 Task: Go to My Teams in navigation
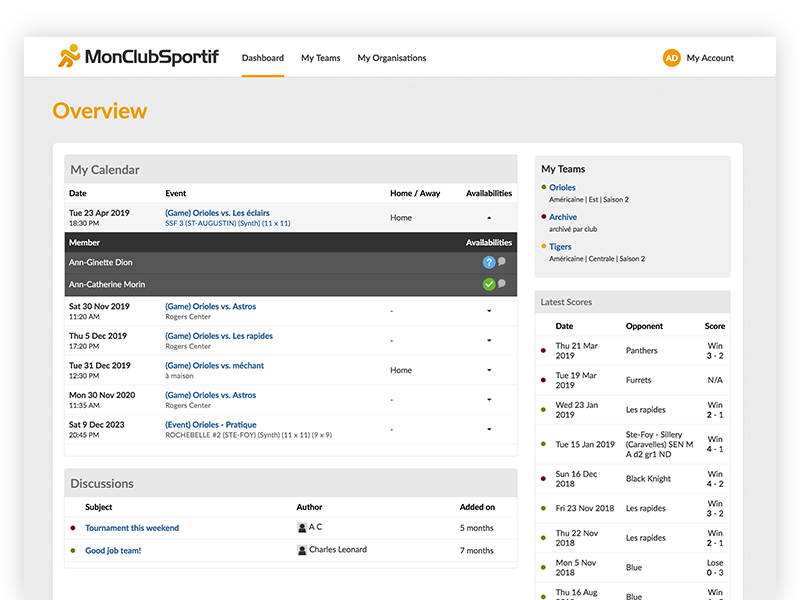pos(320,58)
